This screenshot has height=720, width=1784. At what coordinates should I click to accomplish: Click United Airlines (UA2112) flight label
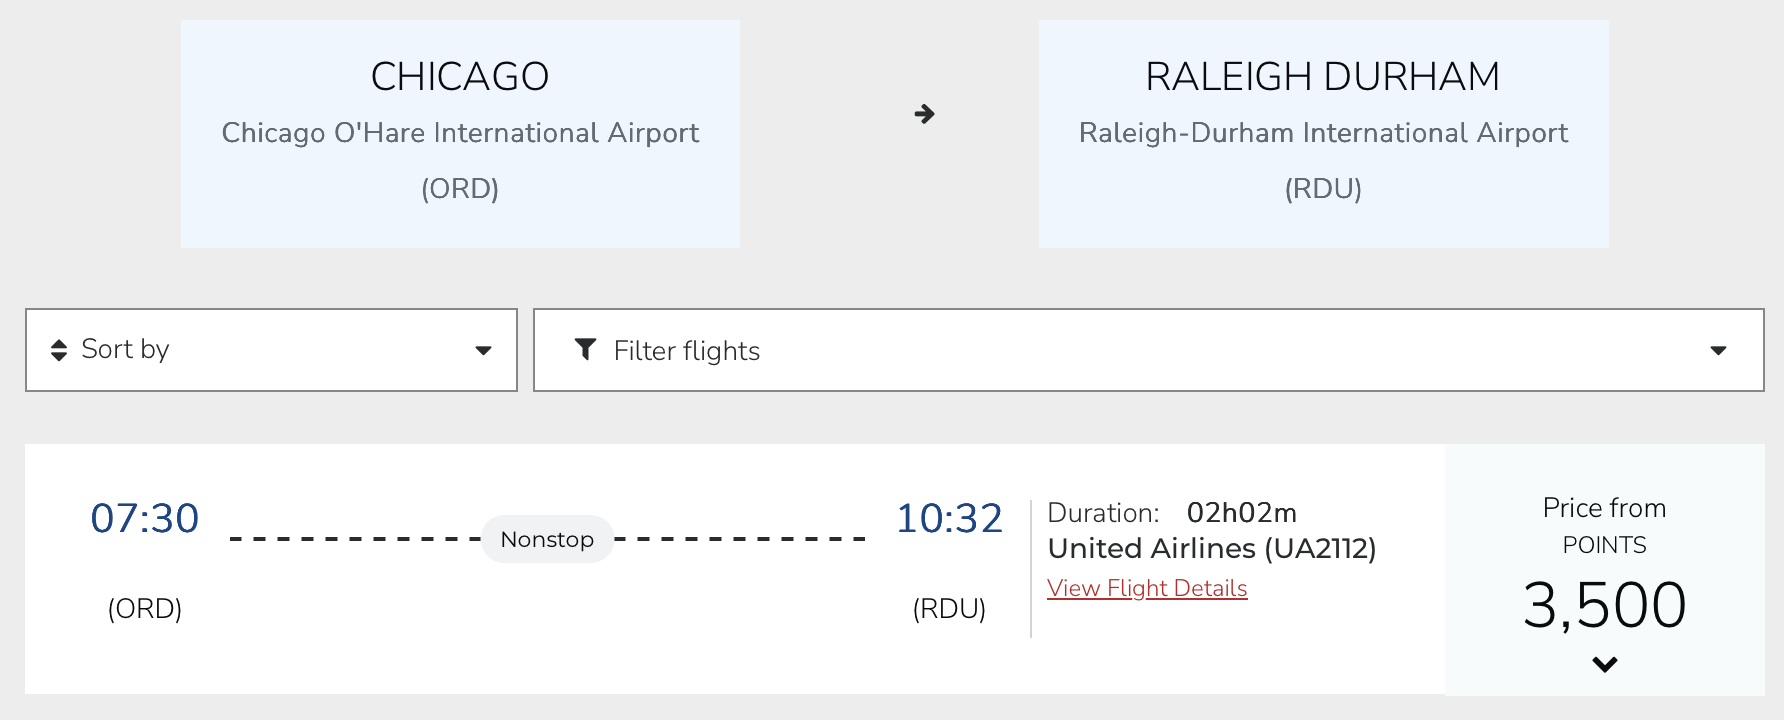click(1212, 548)
